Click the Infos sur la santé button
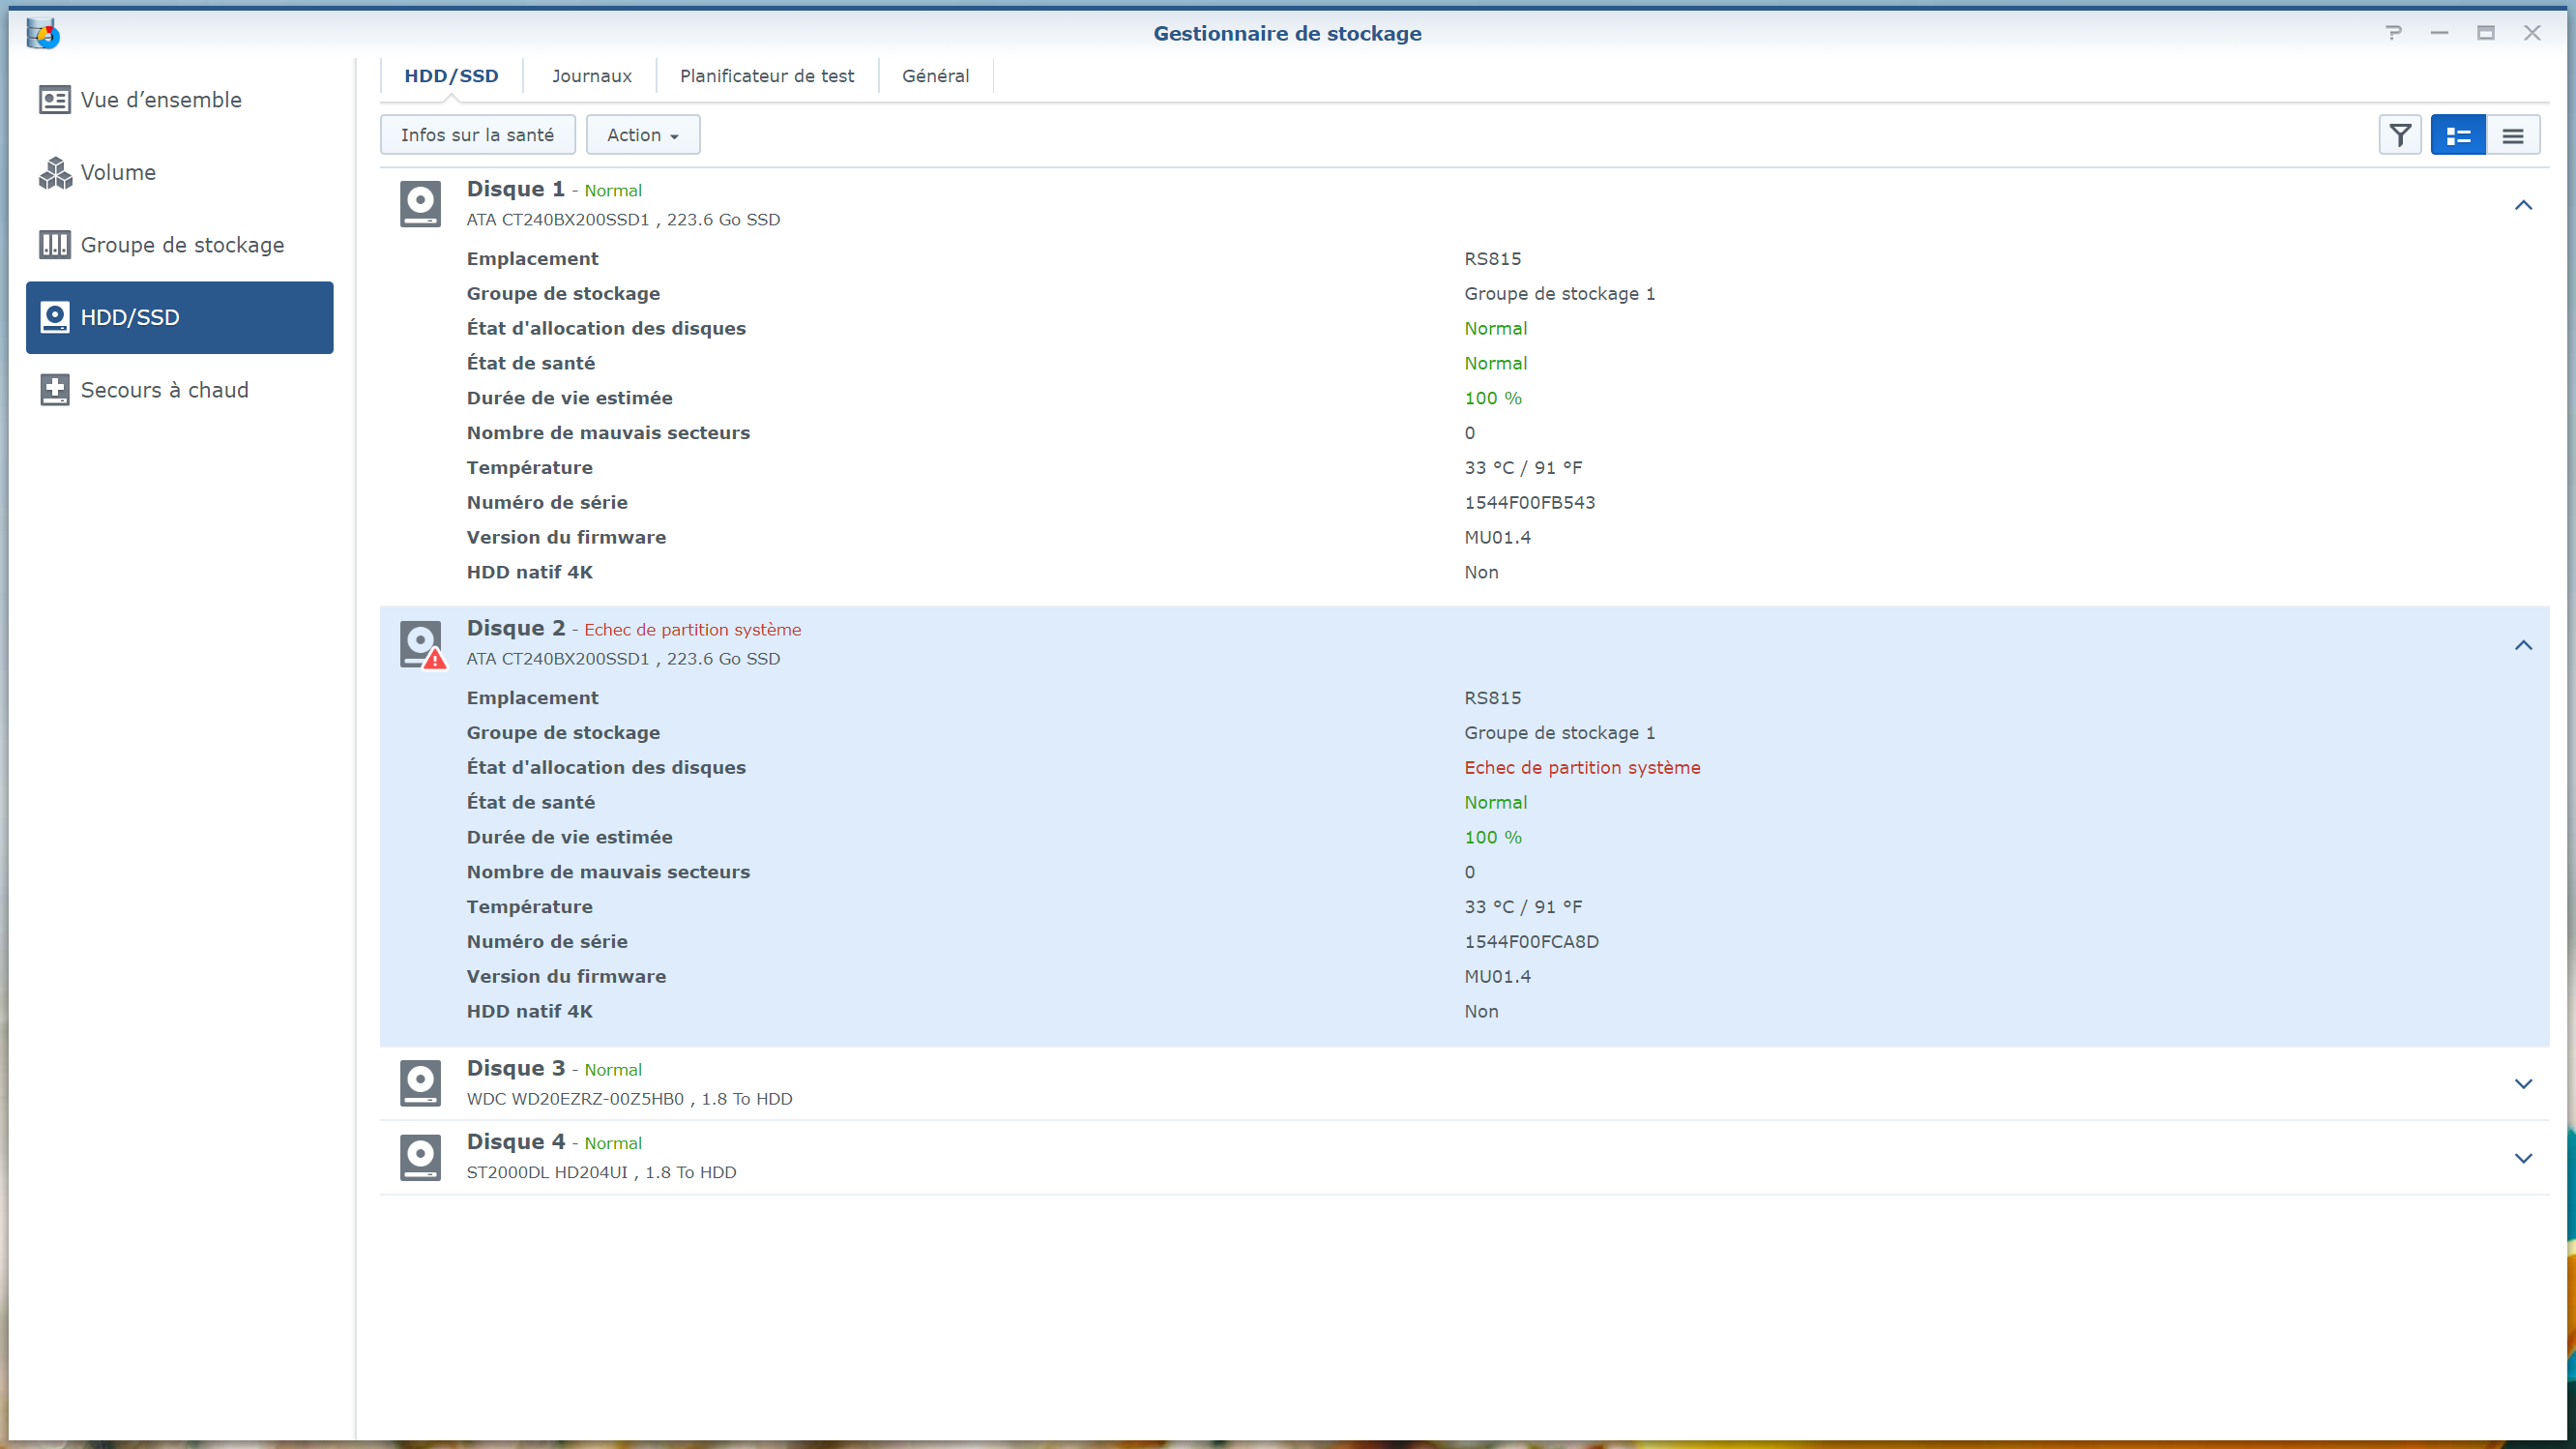 coord(477,135)
